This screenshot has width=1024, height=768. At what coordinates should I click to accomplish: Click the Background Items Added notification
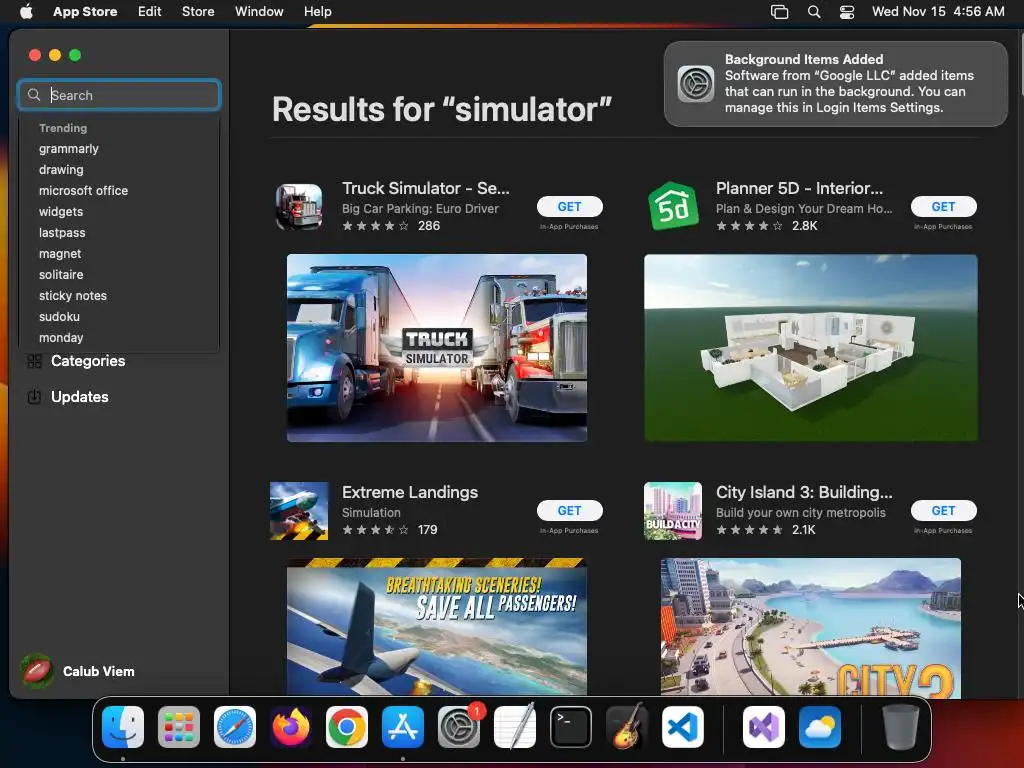tap(836, 84)
